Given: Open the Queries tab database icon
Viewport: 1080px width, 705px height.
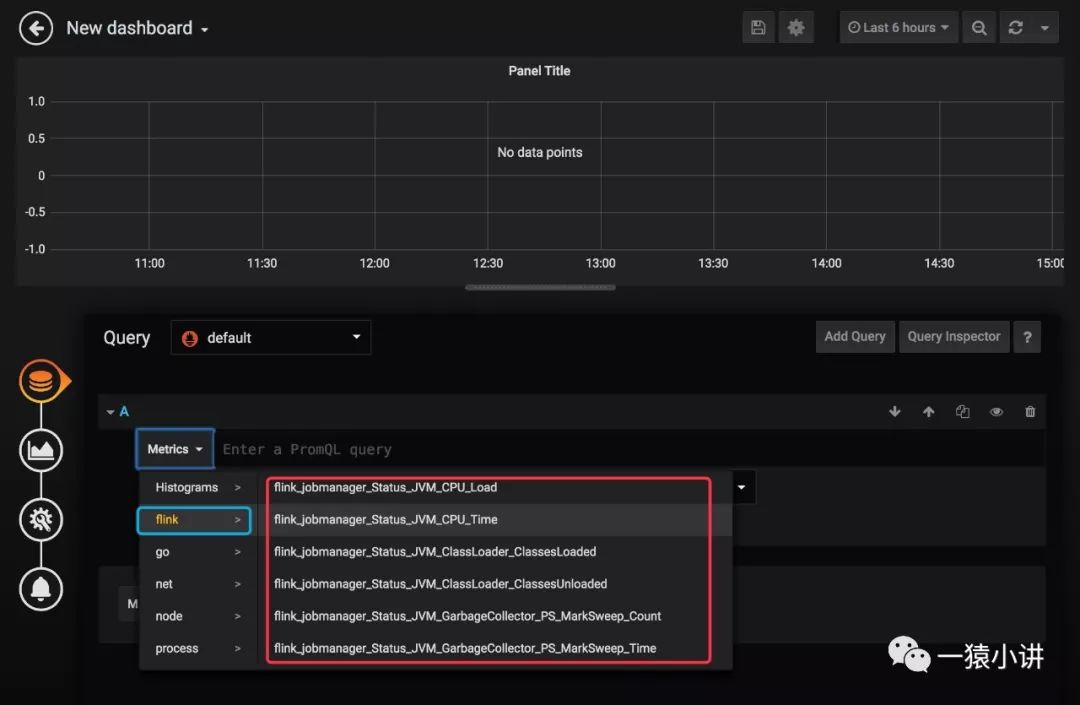Looking at the screenshot, I should click(x=43, y=381).
